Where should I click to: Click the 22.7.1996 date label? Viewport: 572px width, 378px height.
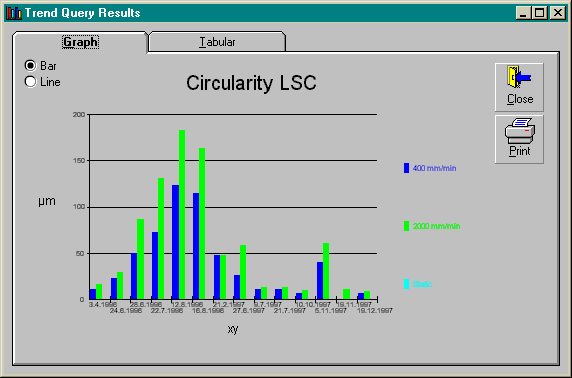(167, 310)
